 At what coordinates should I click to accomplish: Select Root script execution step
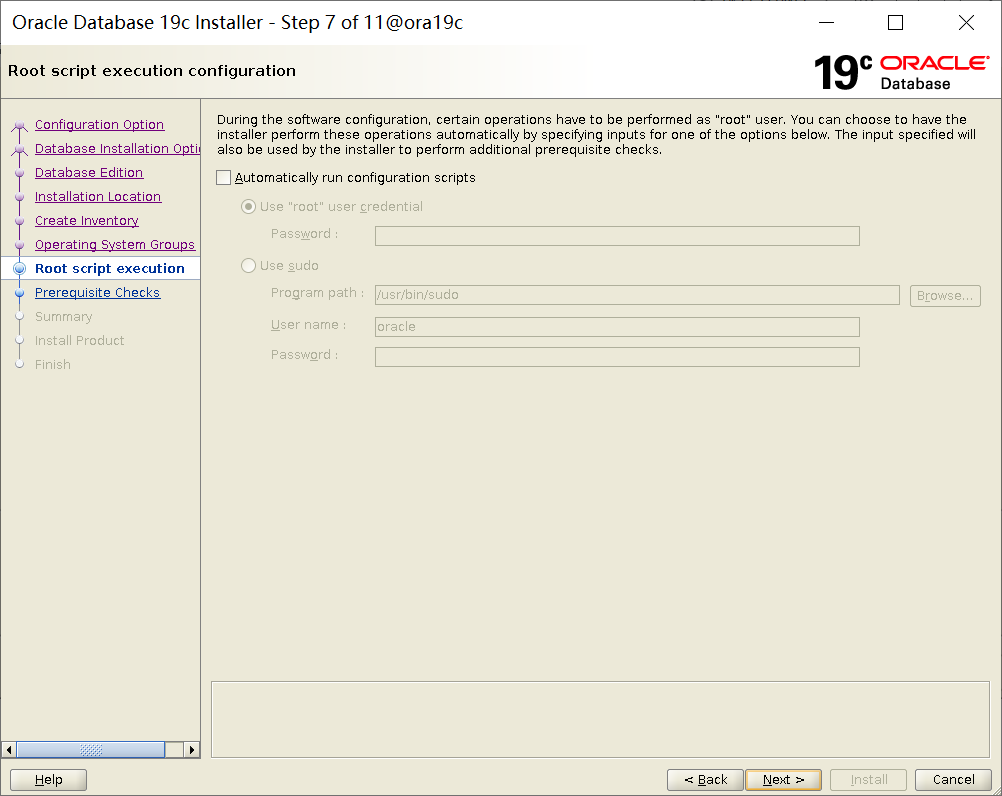click(109, 268)
